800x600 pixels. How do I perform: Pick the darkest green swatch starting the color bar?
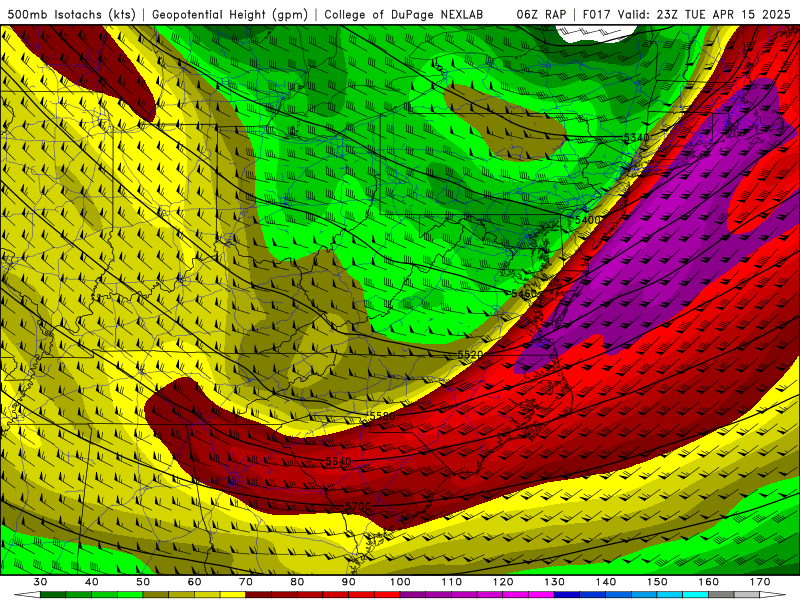pos(53,595)
